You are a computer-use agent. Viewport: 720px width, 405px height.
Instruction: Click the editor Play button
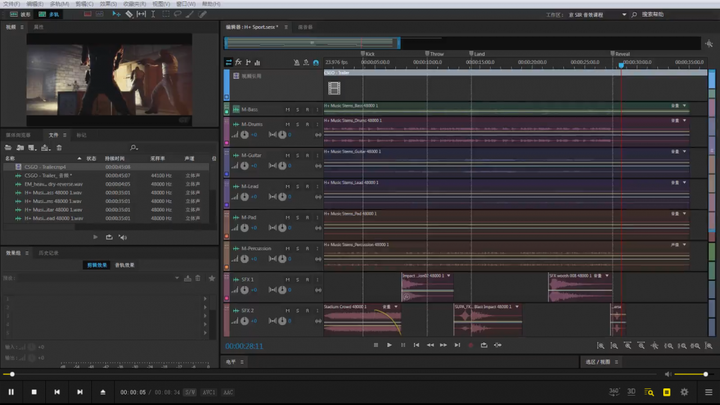click(x=389, y=345)
